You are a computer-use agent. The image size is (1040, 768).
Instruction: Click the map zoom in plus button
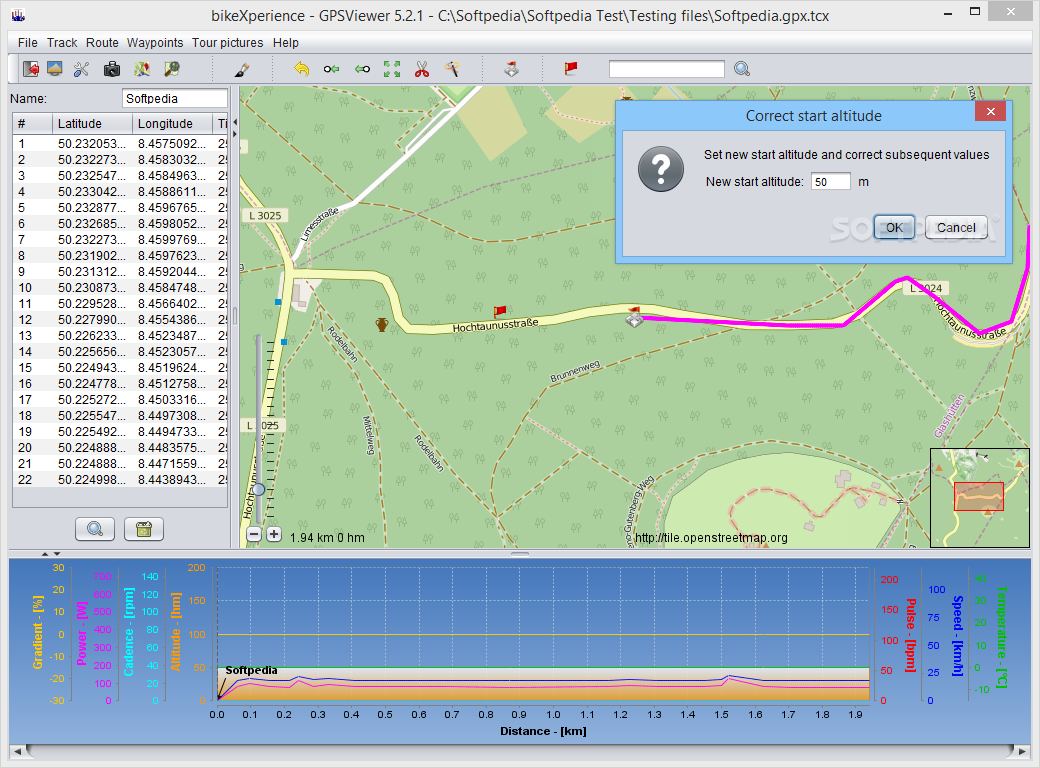[274, 535]
